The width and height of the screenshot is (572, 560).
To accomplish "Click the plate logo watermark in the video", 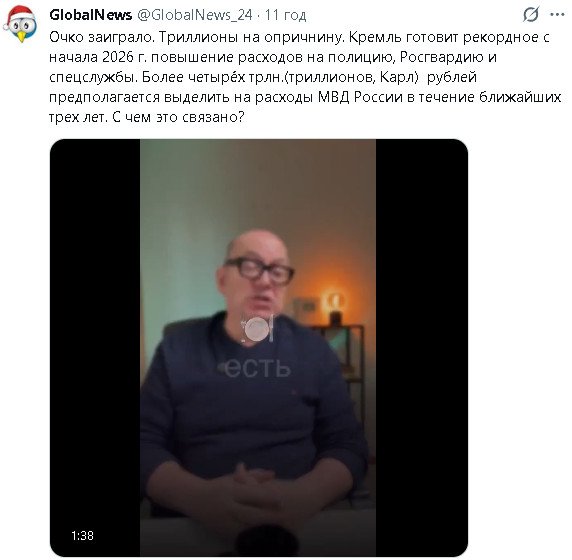I will click(x=258, y=329).
